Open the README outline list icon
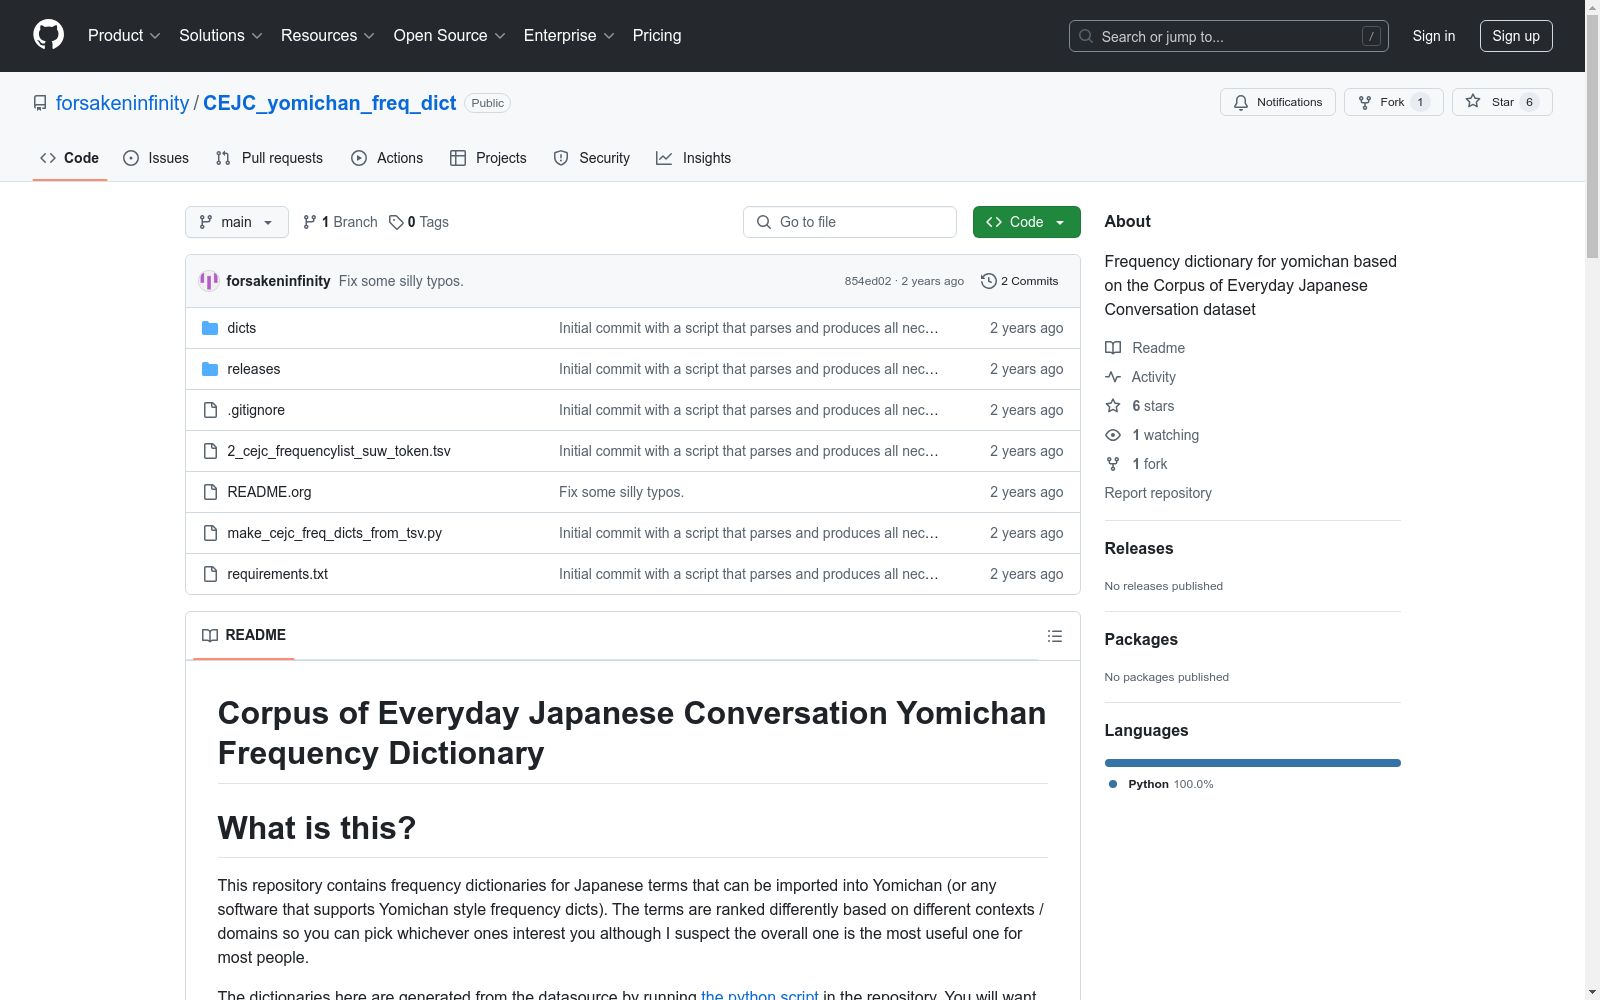The width and height of the screenshot is (1600, 1000). 1055,636
